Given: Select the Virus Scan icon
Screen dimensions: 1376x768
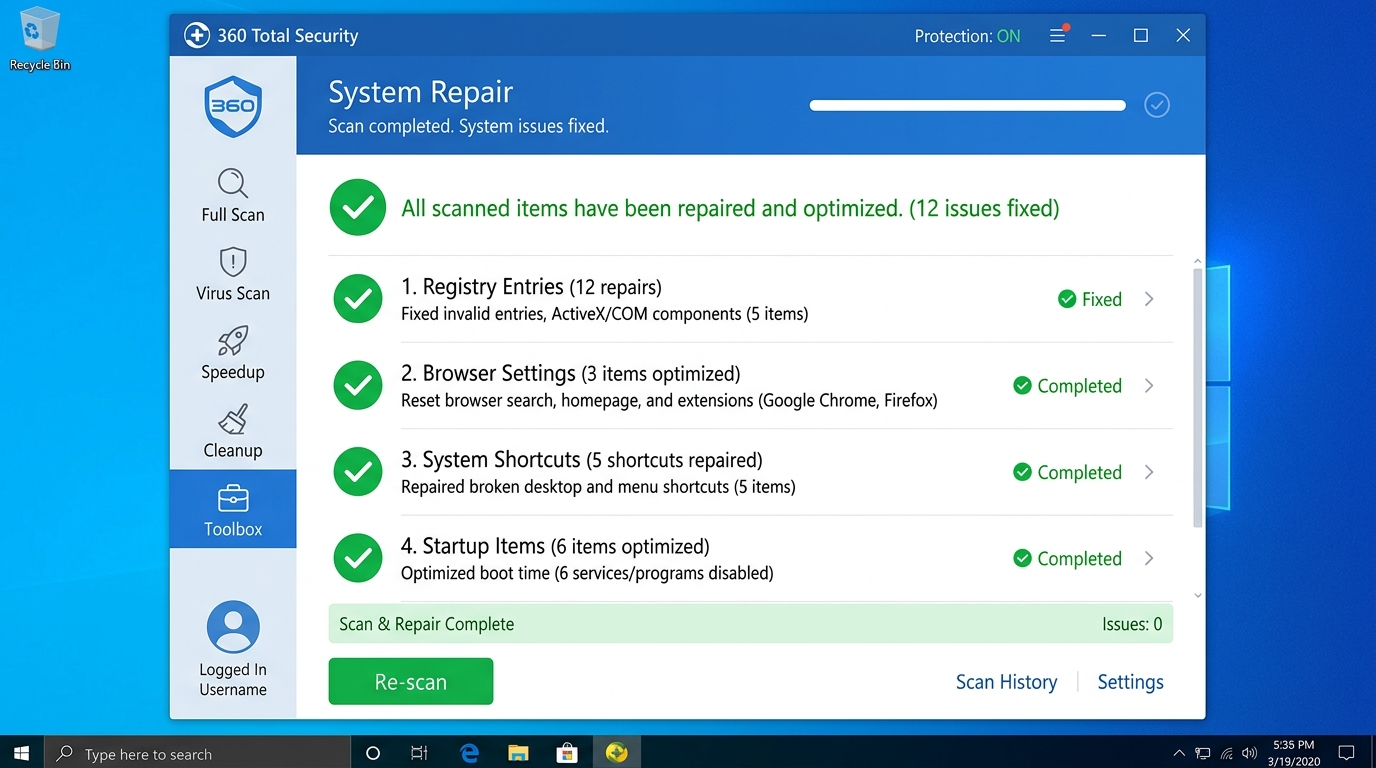Looking at the screenshot, I should pyautogui.click(x=232, y=272).
